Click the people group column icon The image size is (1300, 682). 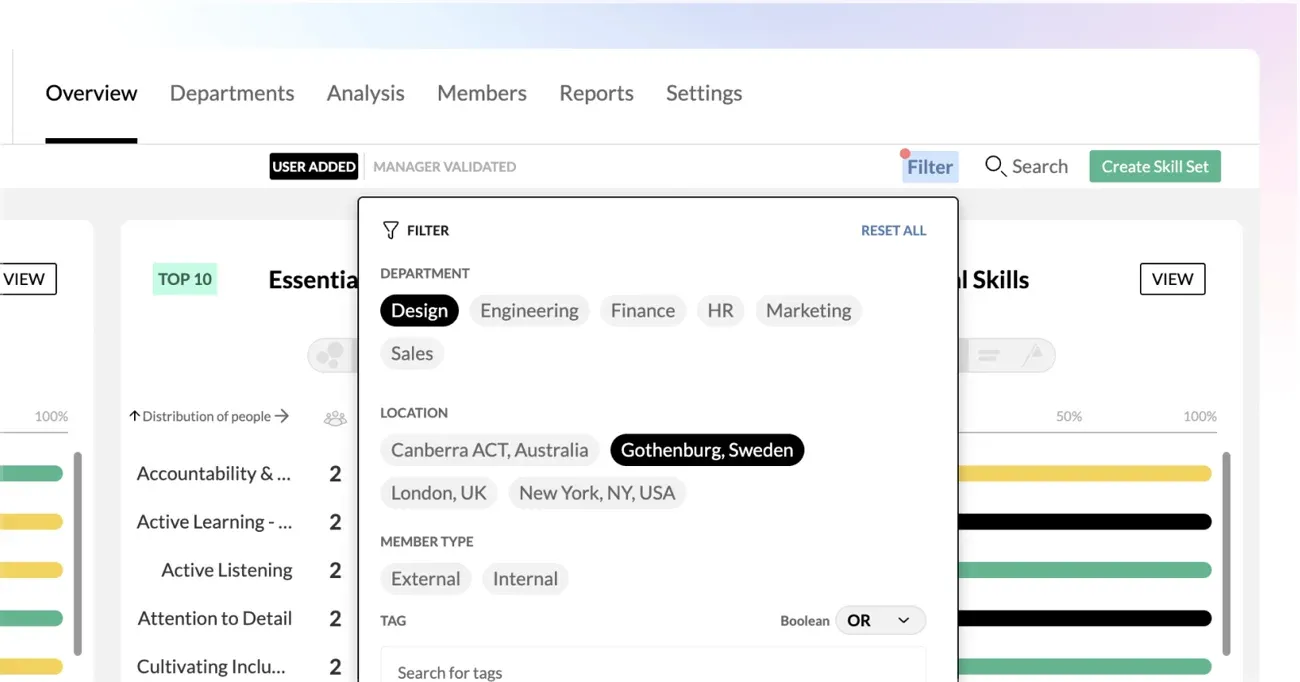coord(335,418)
